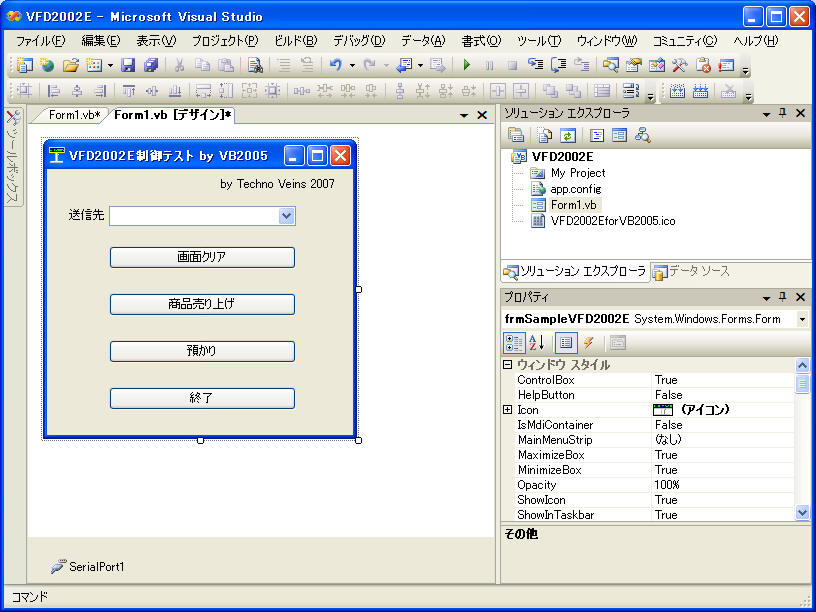Click the 'by Techno Veins 2007' label
This screenshot has width=816, height=612.
point(277,184)
